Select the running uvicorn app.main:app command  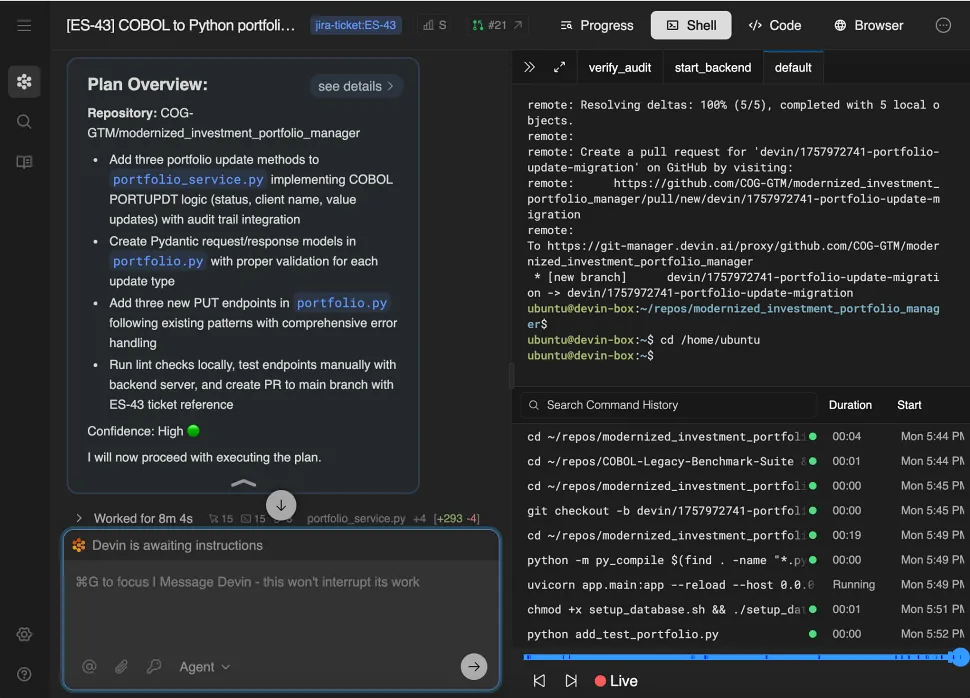740,585
